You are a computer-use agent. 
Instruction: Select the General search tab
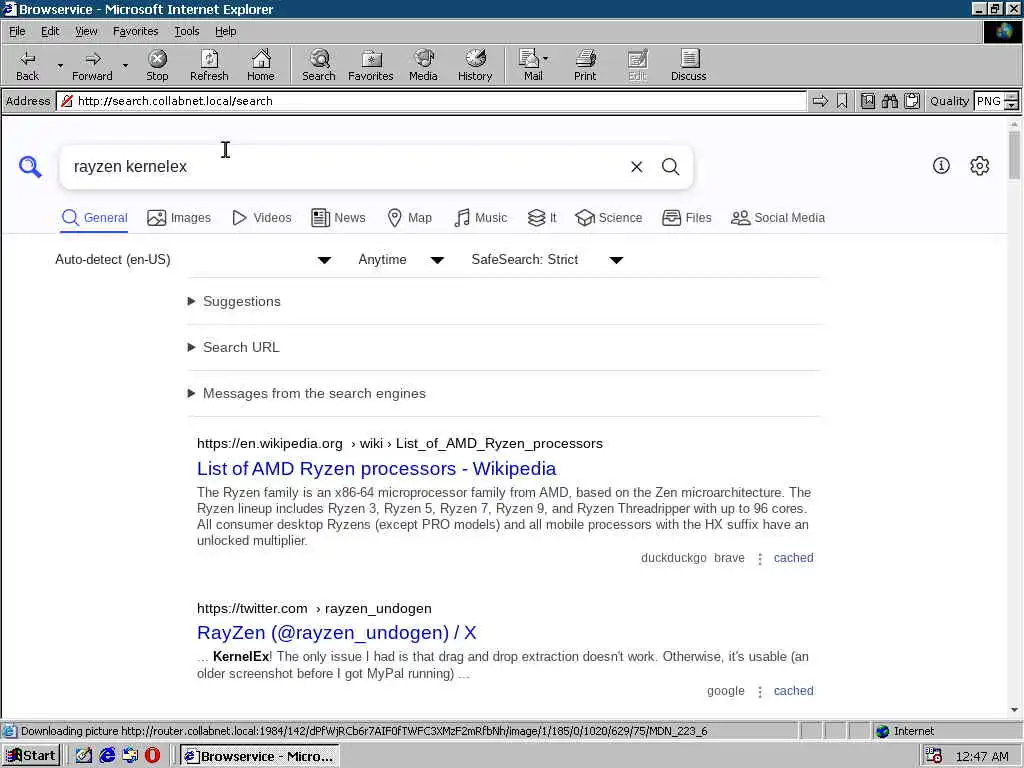tap(94, 218)
